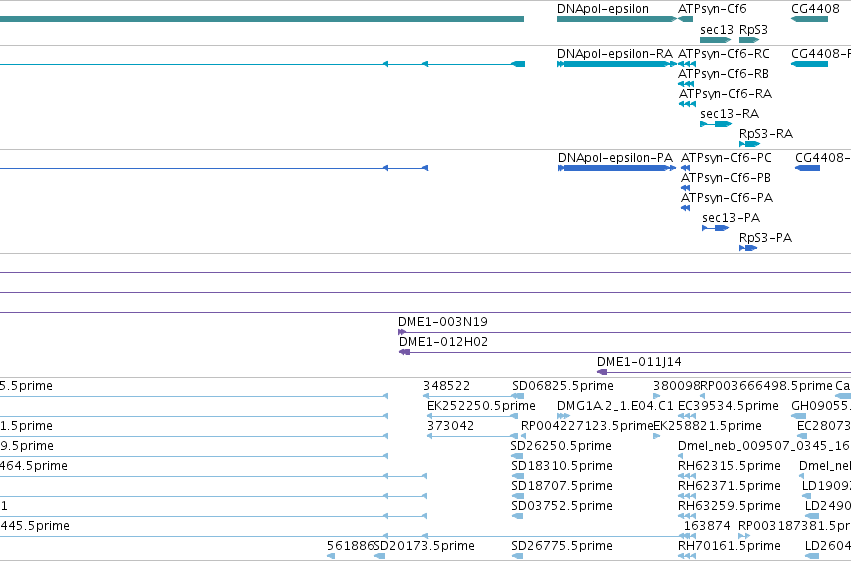
Task: Open the CG4408 gene label
Action: (815, 9)
